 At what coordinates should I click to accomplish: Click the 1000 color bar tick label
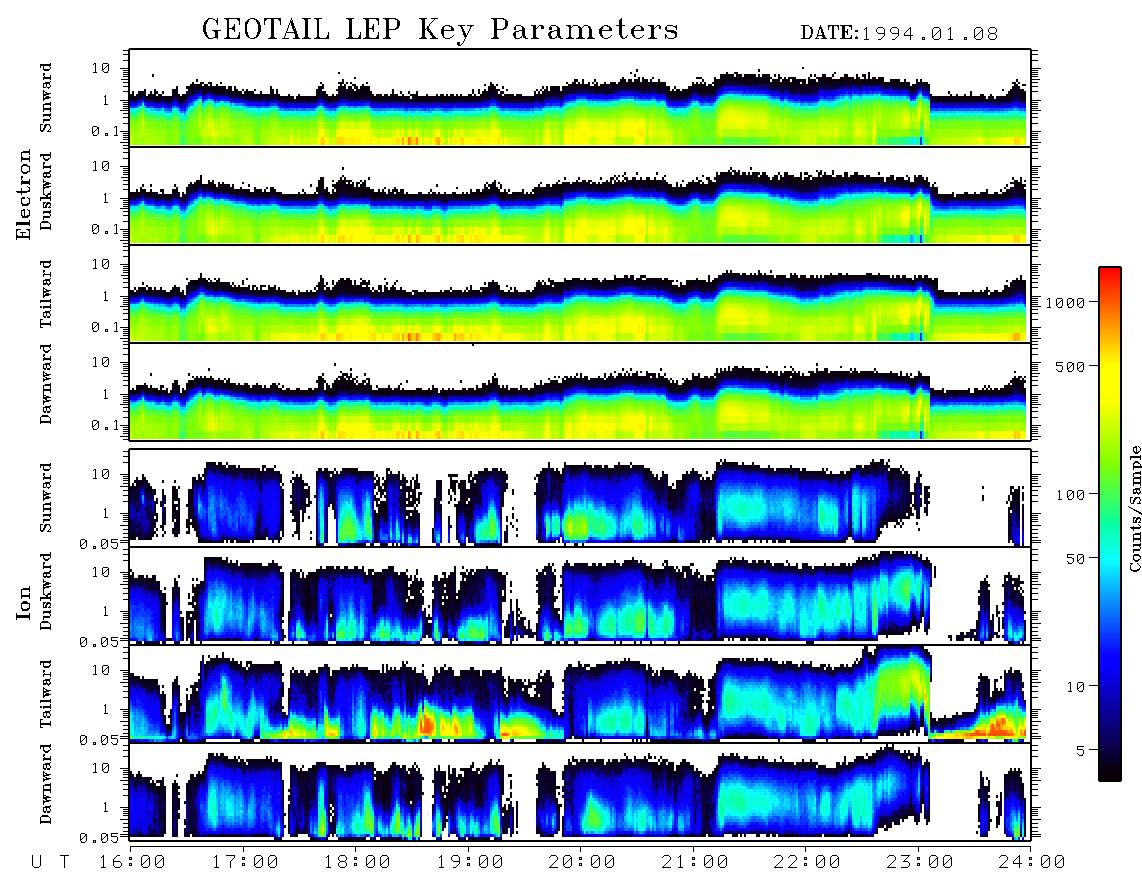[1066, 302]
